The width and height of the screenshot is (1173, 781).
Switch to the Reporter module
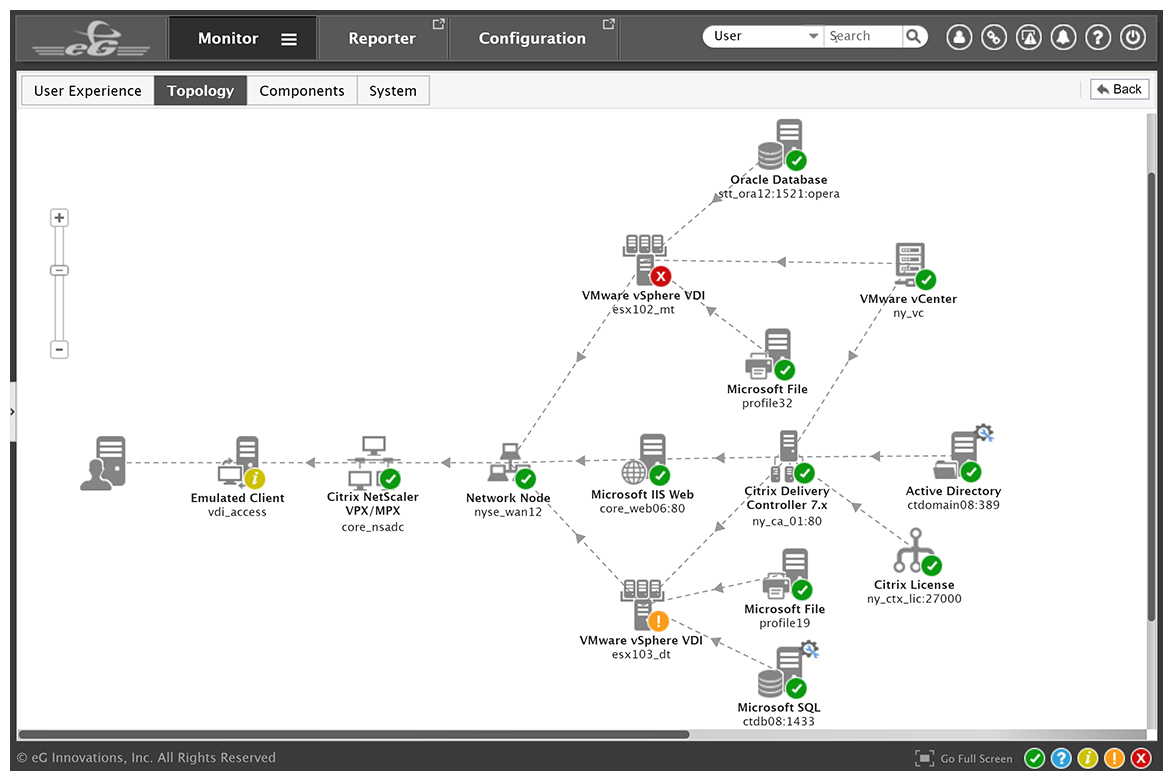(382, 38)
